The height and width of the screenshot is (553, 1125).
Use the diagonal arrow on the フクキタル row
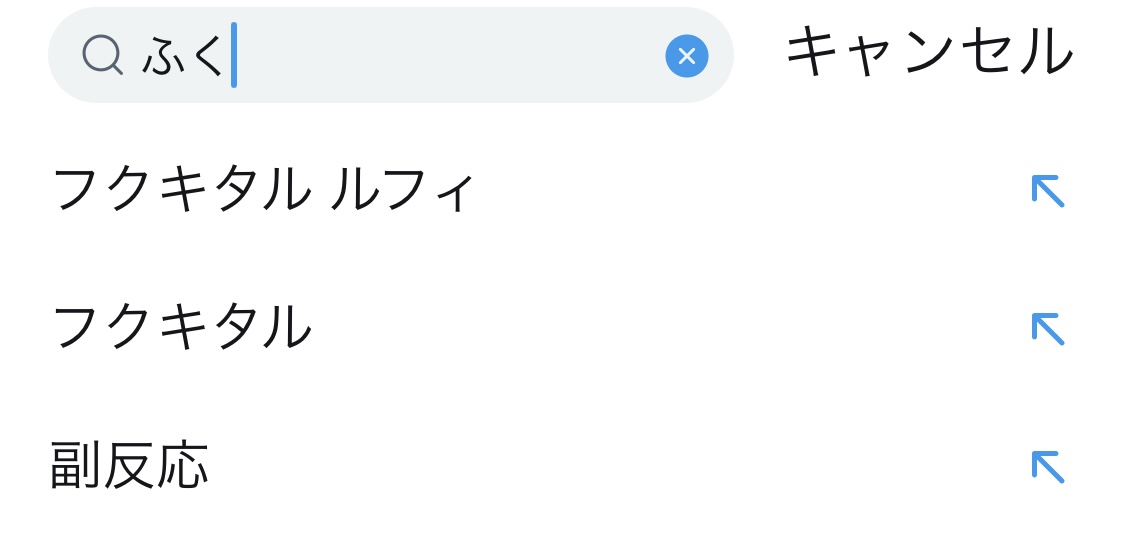pos(1047,329)
